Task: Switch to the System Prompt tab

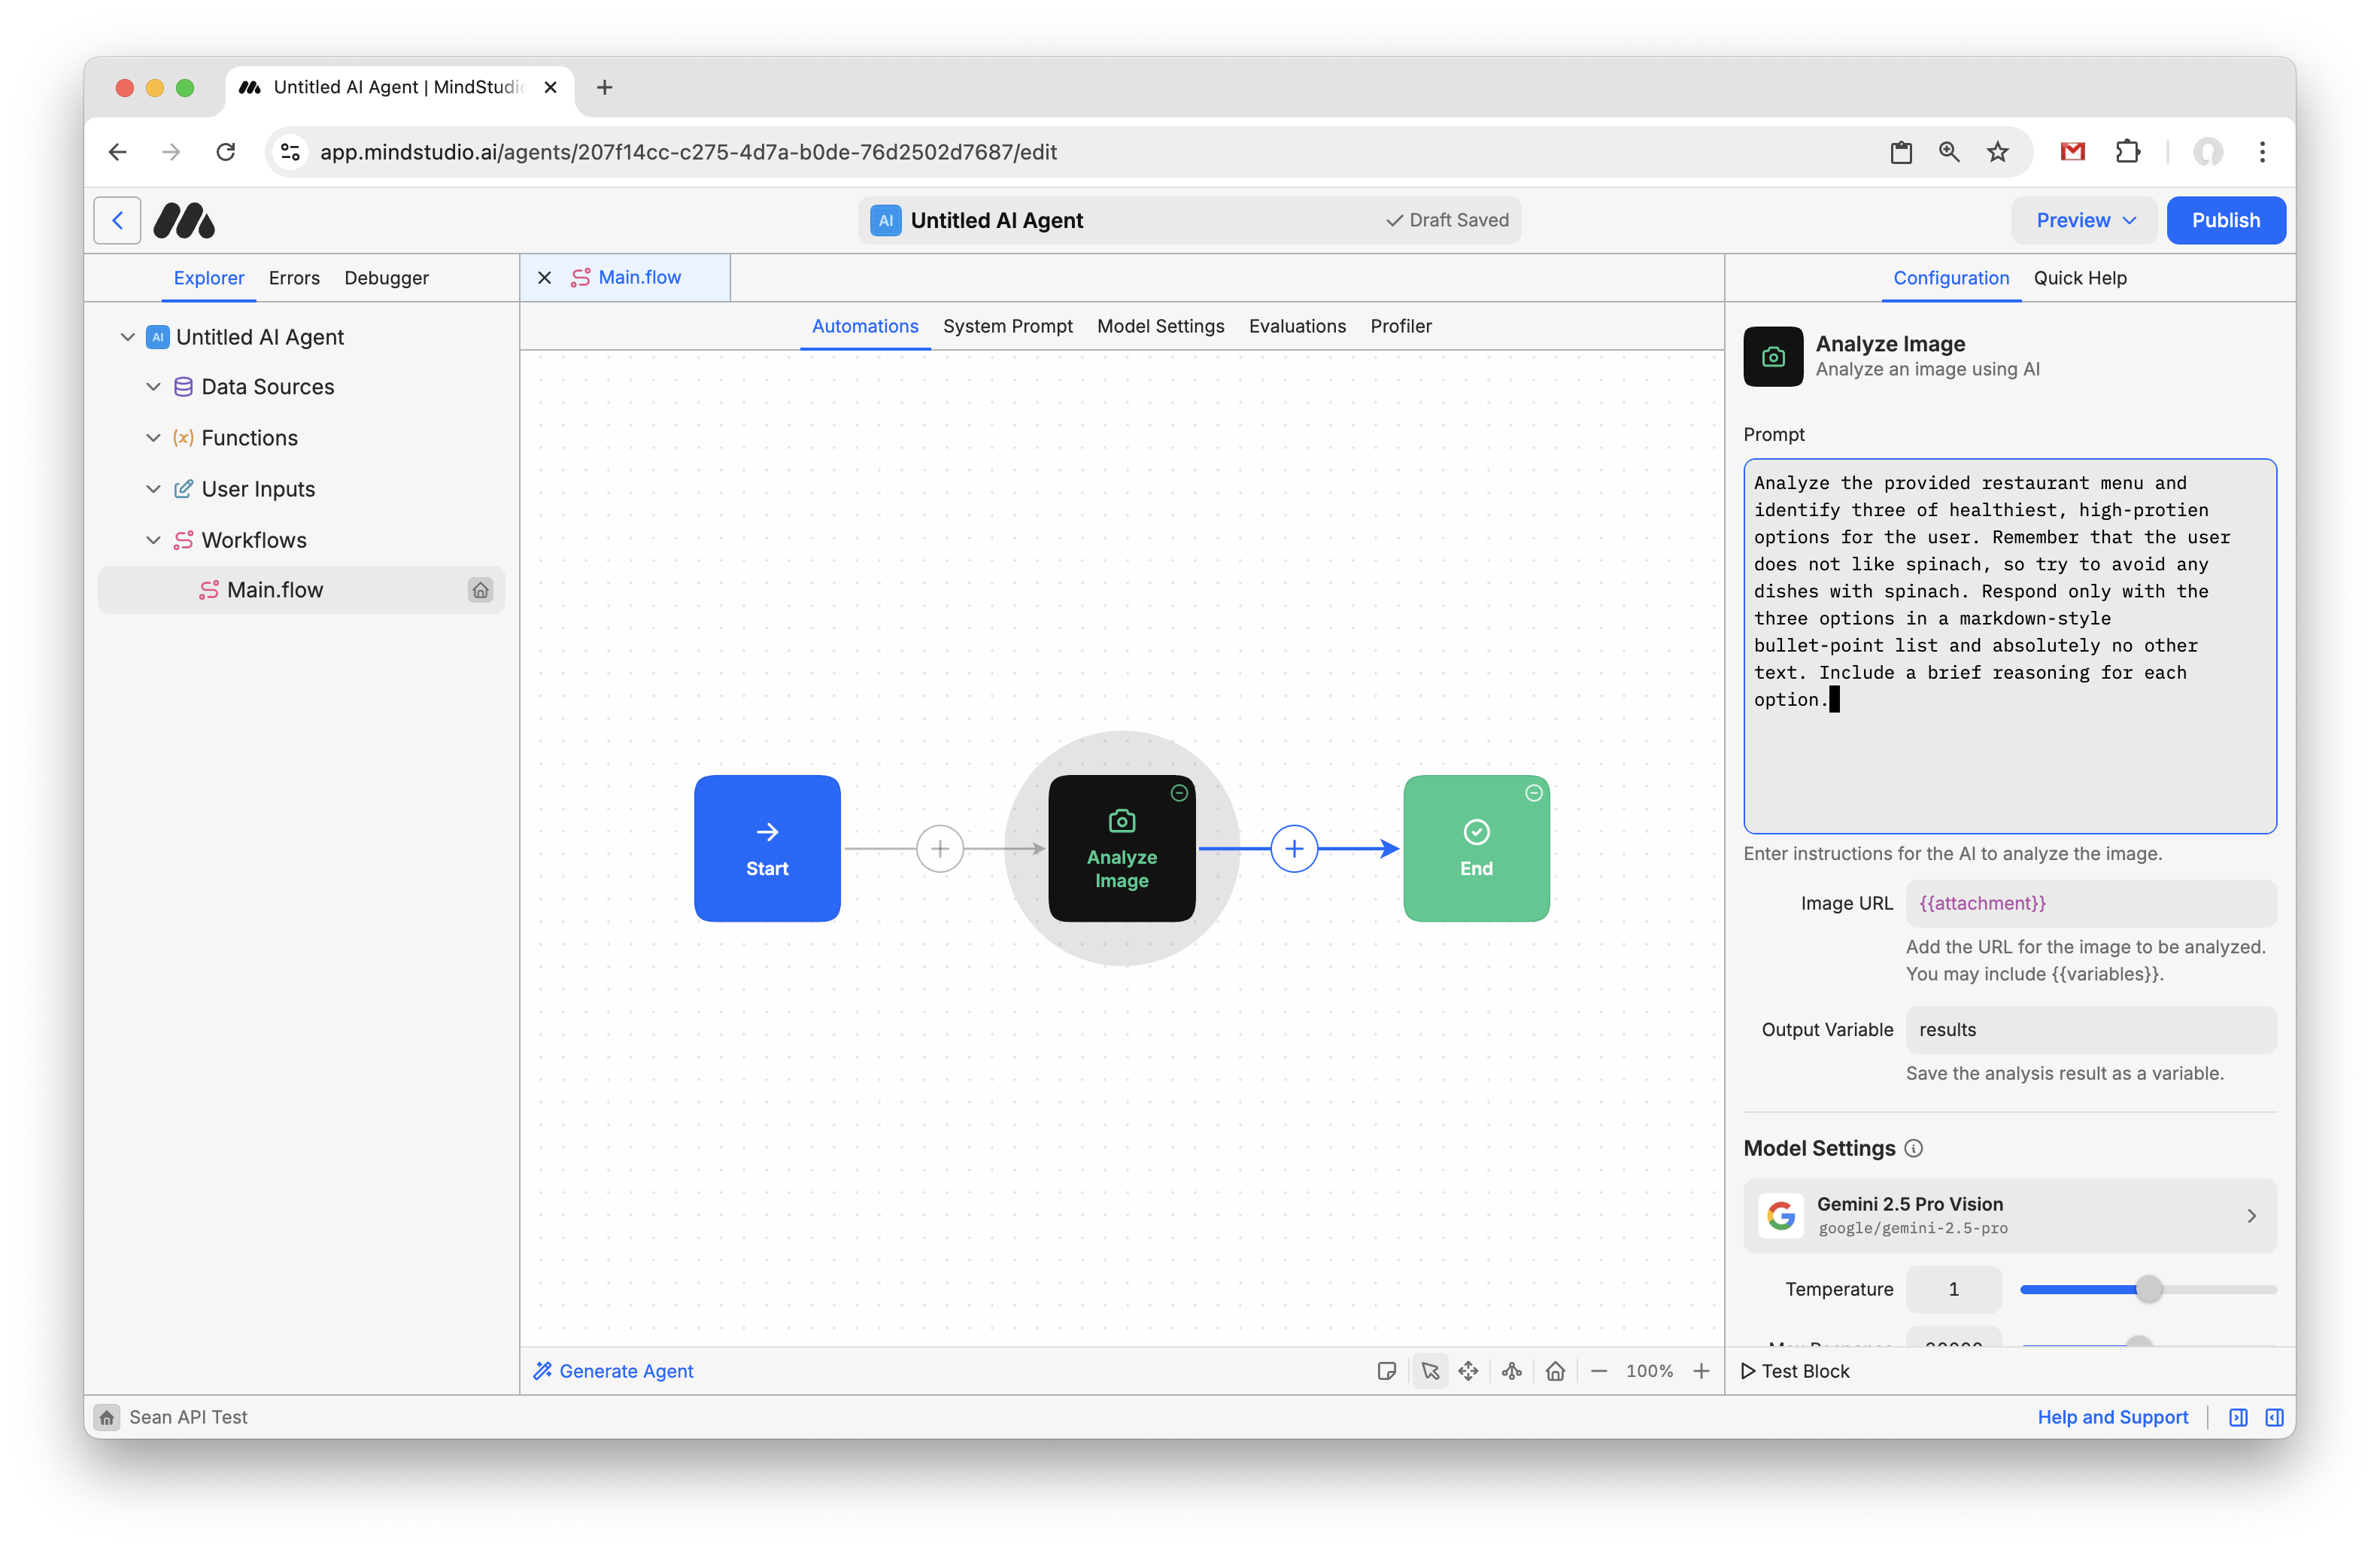Action: pyautogui.click(x=1007, y=326)
